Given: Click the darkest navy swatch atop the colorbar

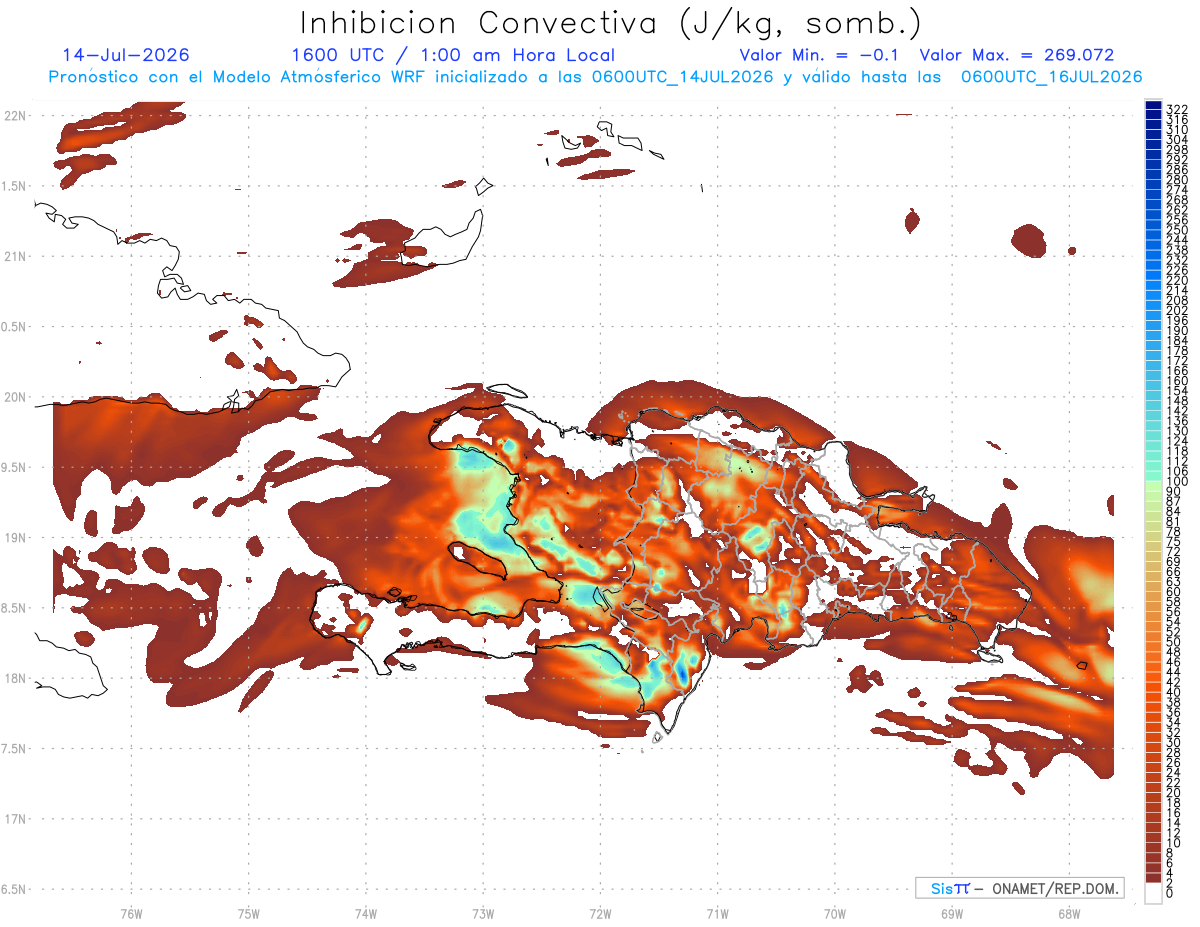Looking at the screenshot, I should (1153, 105).
